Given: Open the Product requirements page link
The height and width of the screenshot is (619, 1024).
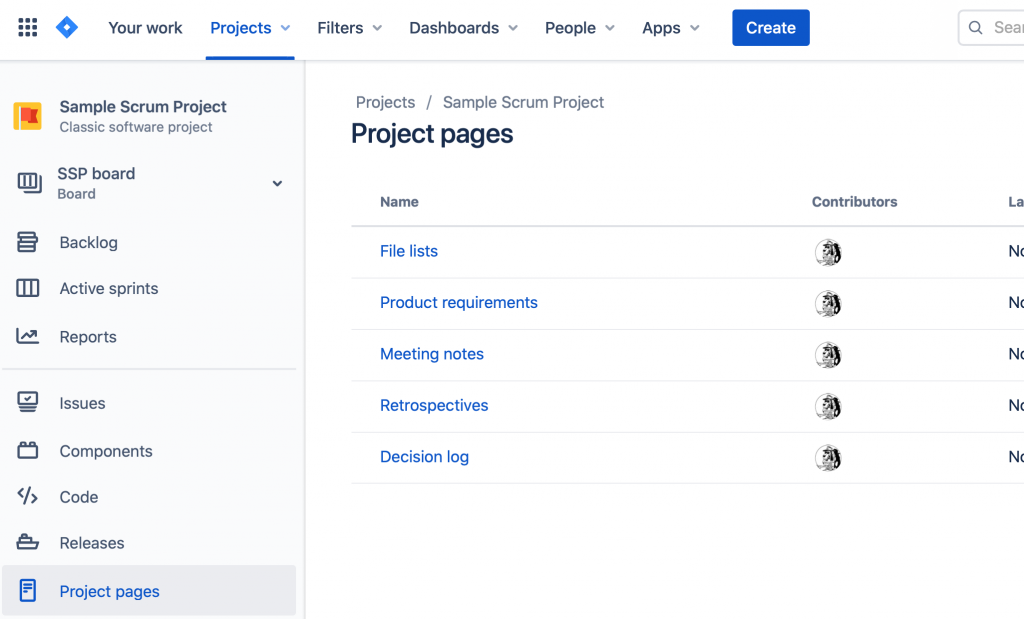Looking at the screenshot, I should click(458, 302).
